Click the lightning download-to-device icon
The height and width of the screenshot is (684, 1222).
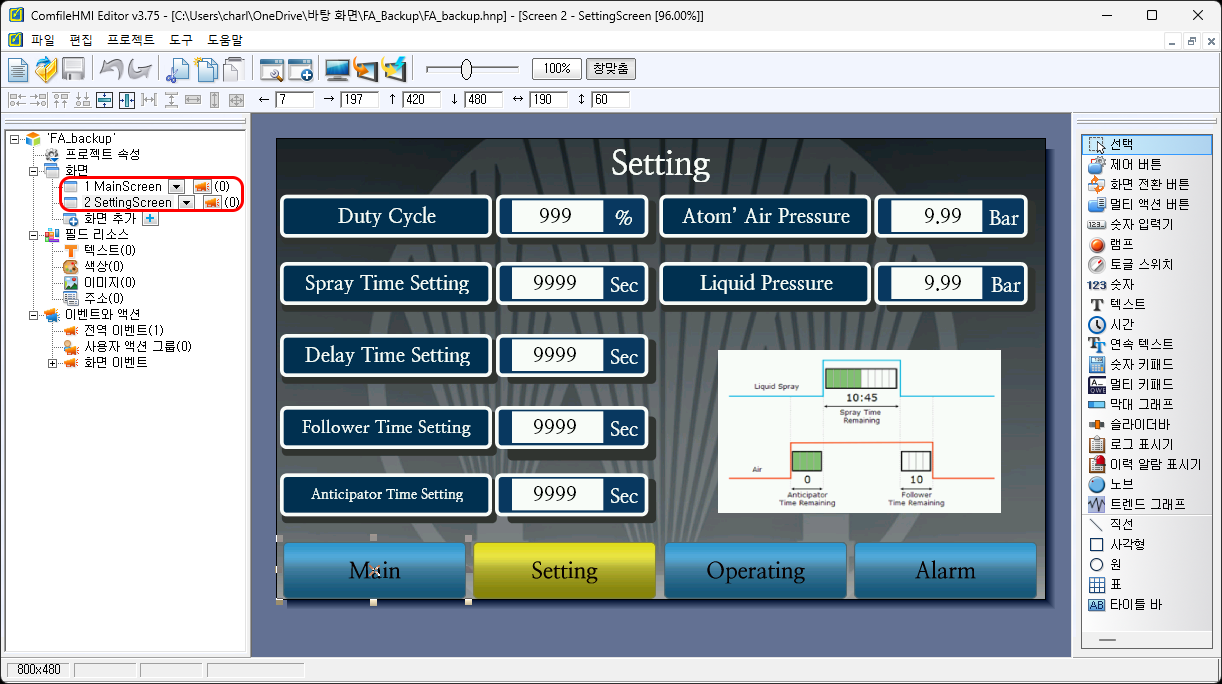pos(395,69)
